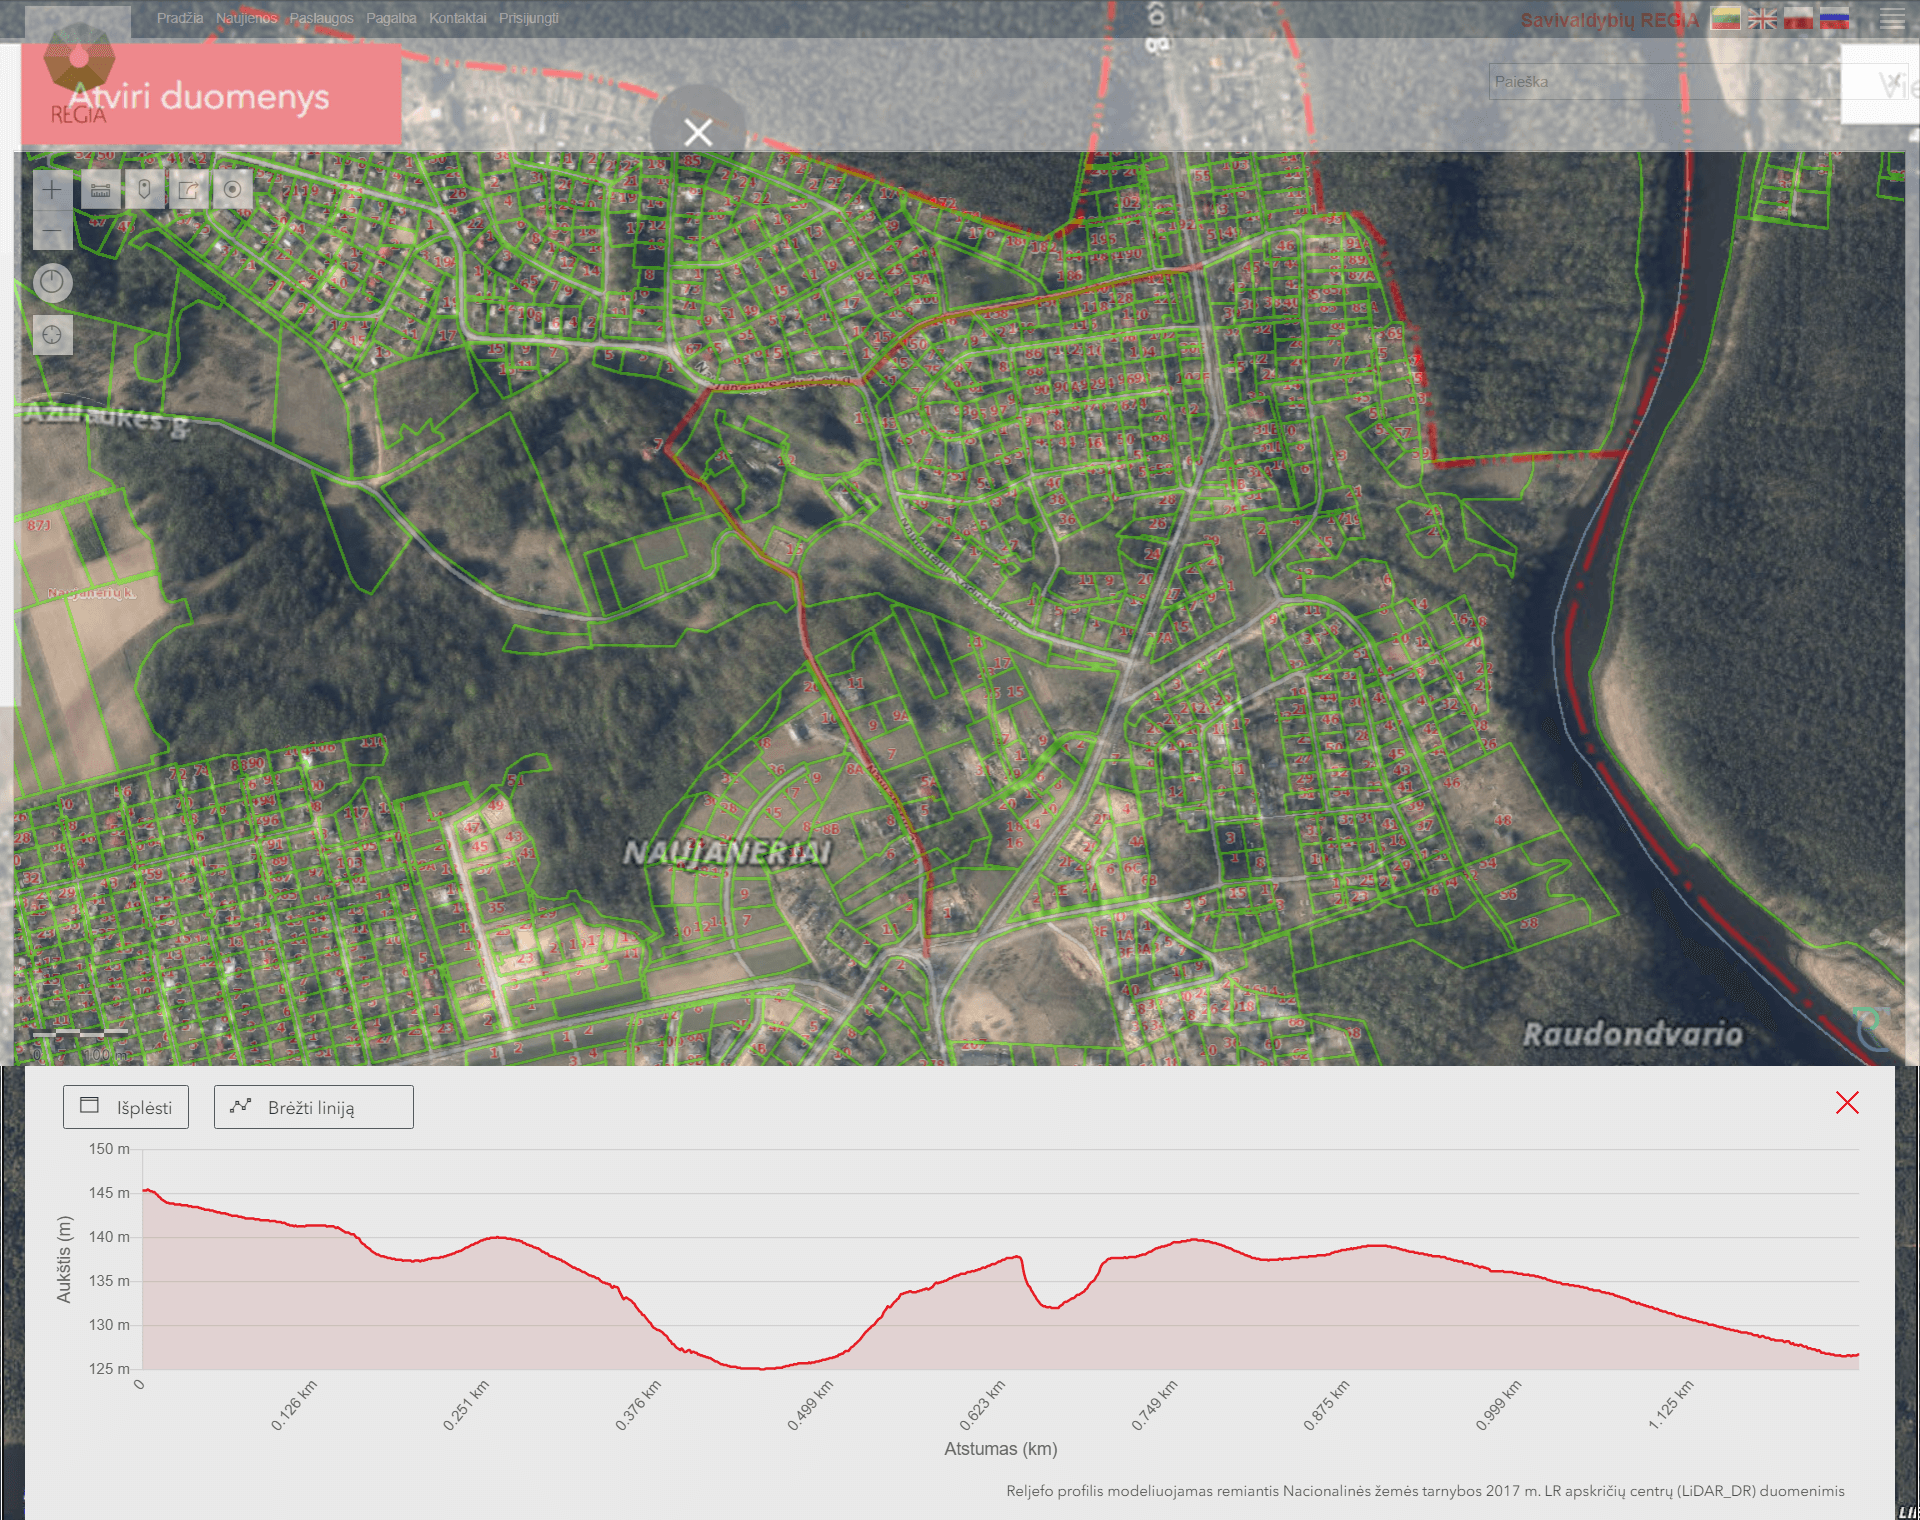Click the crosshair locate-me button

[x=52, y=335]
